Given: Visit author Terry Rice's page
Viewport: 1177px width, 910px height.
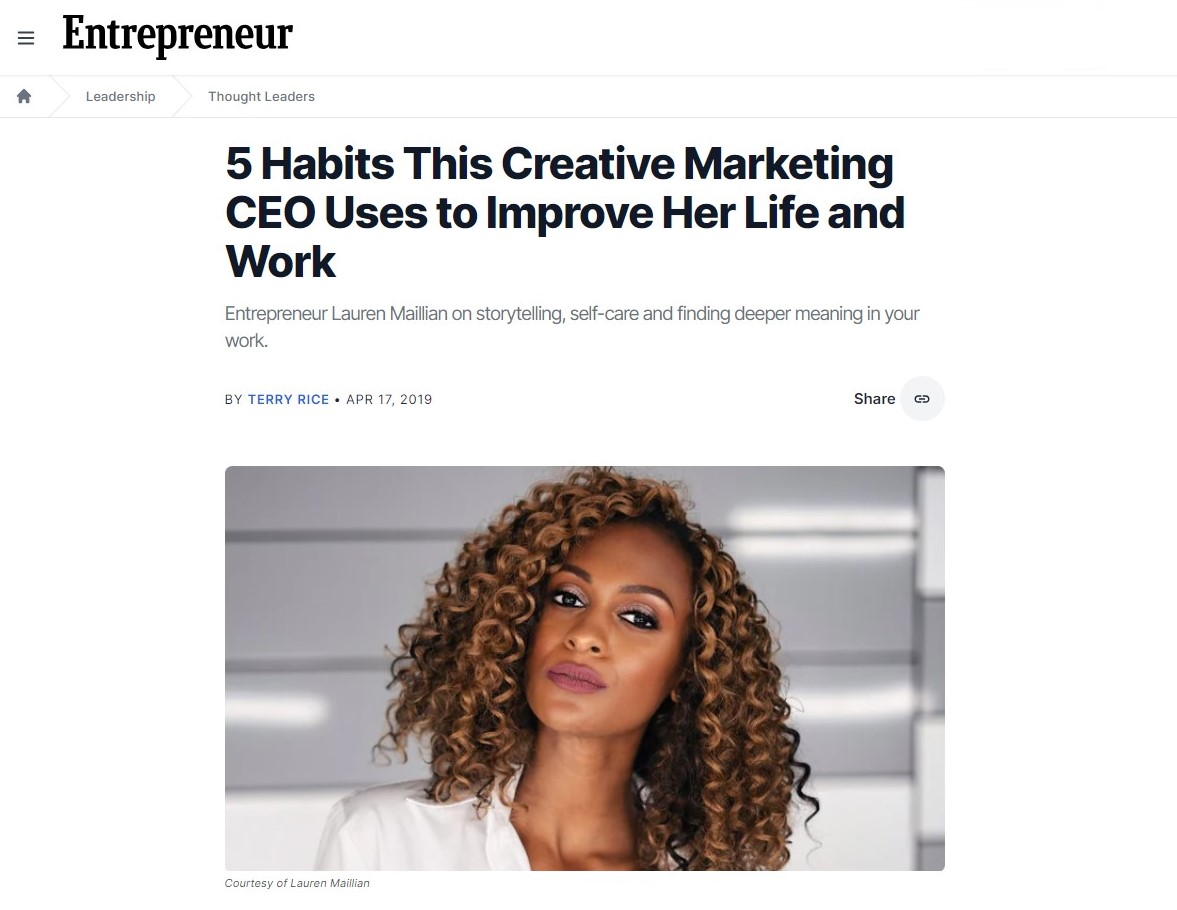Looking at the screenshot, I should point(288,399).
